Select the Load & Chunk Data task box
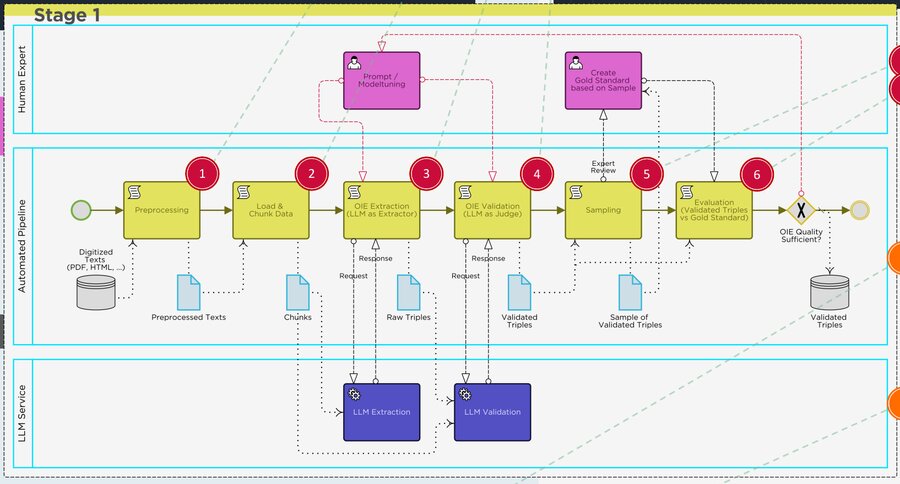 tap(271, 210)
